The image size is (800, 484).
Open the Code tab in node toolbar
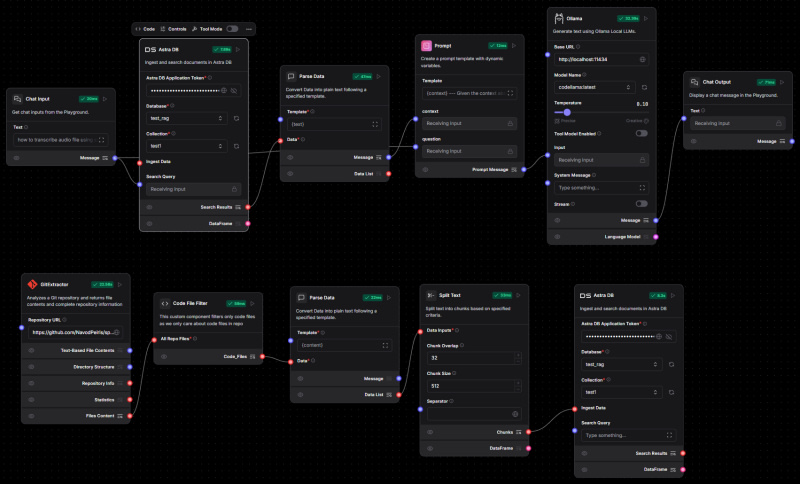click(x=144, y=29)
